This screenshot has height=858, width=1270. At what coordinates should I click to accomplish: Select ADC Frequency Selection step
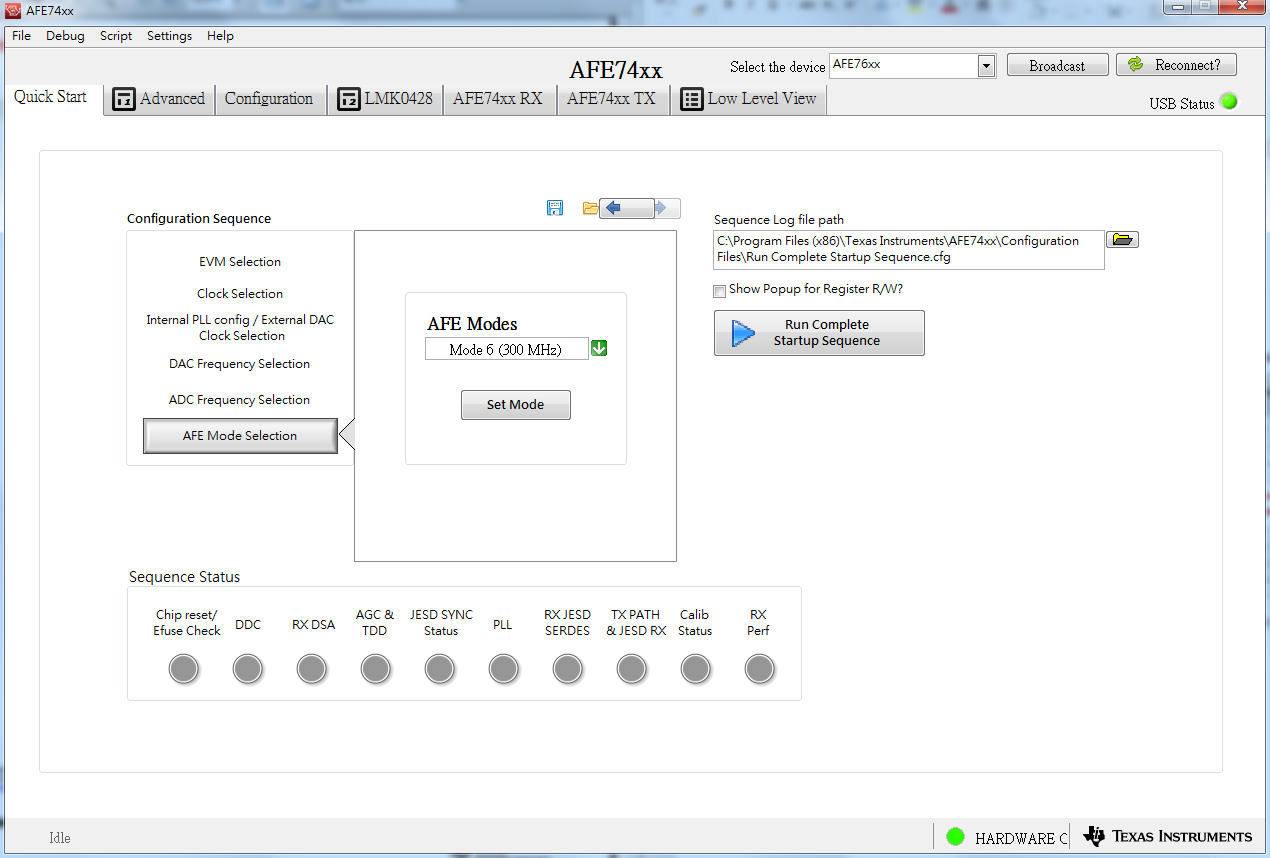click(x=240, y=400)
